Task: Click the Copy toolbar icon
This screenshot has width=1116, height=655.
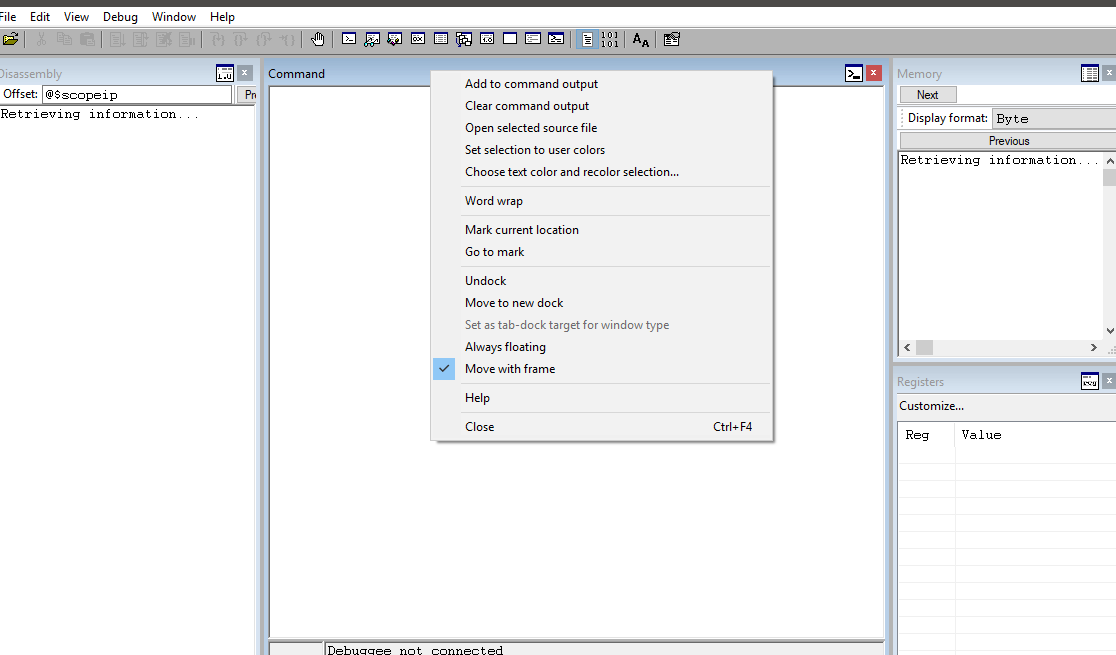Action: coord(64,39)
